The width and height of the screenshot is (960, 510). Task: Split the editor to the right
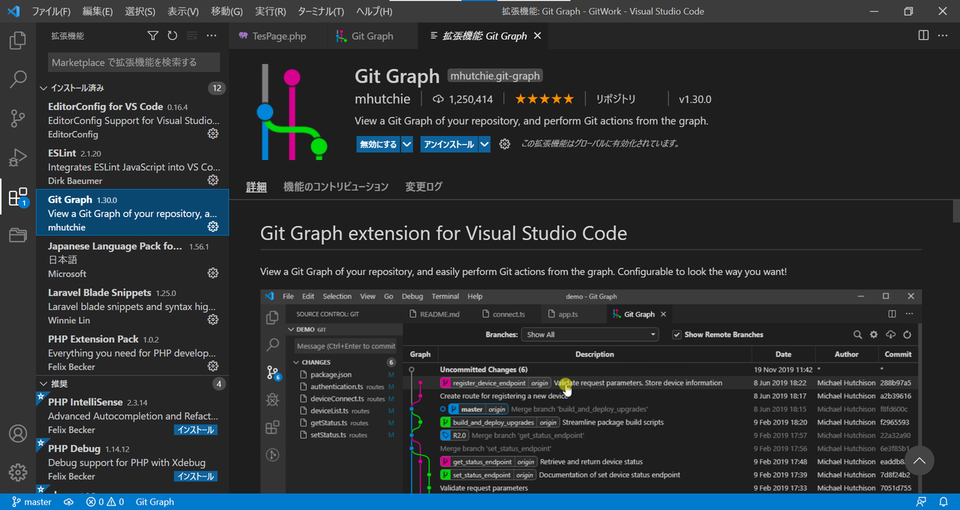tap(924, 36)
